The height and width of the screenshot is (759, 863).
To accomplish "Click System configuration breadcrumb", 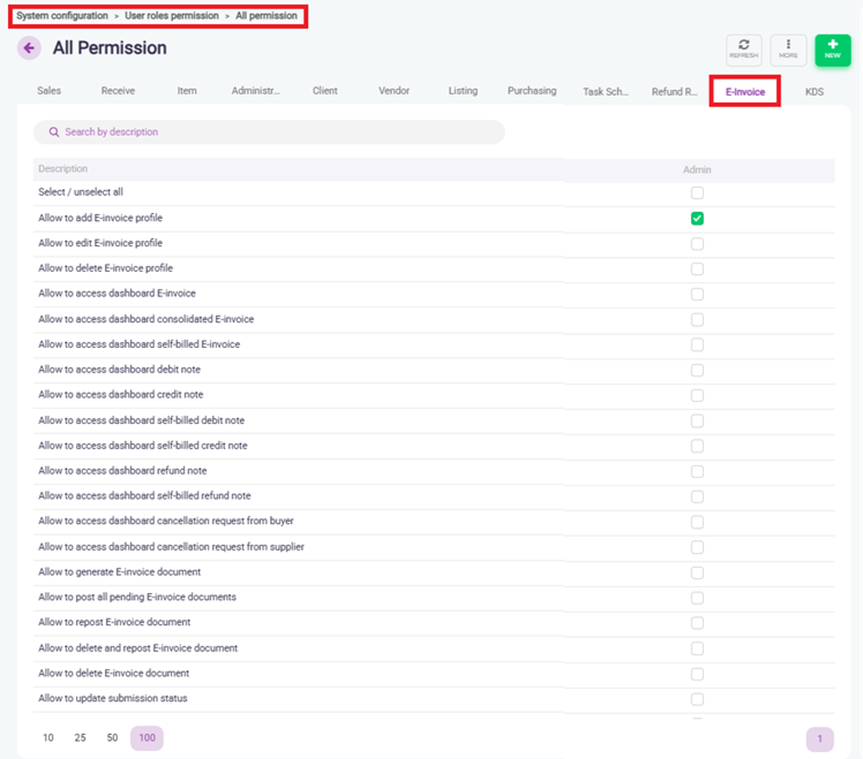I will point(62,16).
